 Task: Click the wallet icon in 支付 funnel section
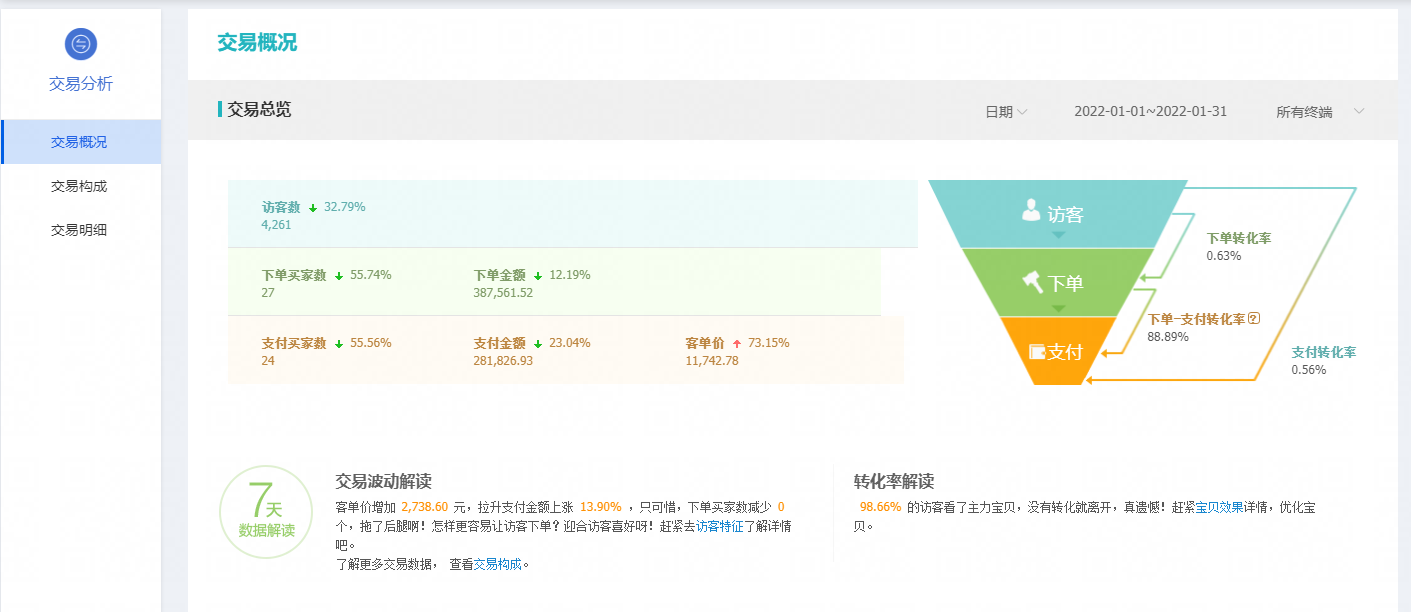coord(1037,352)
